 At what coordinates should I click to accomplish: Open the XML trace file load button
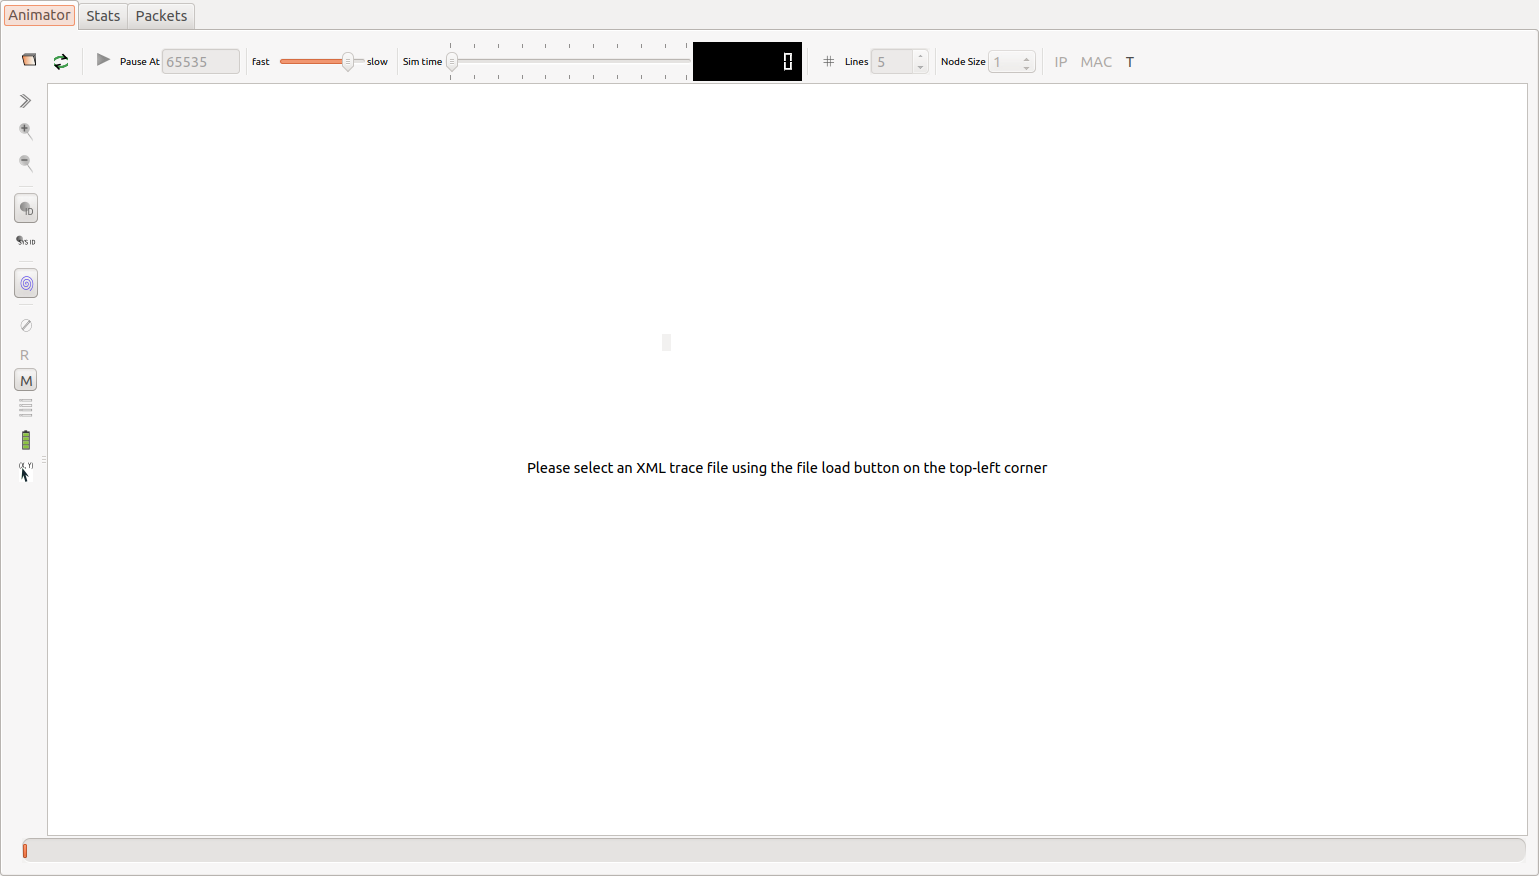pyautogui.click(x=29, y=61)
